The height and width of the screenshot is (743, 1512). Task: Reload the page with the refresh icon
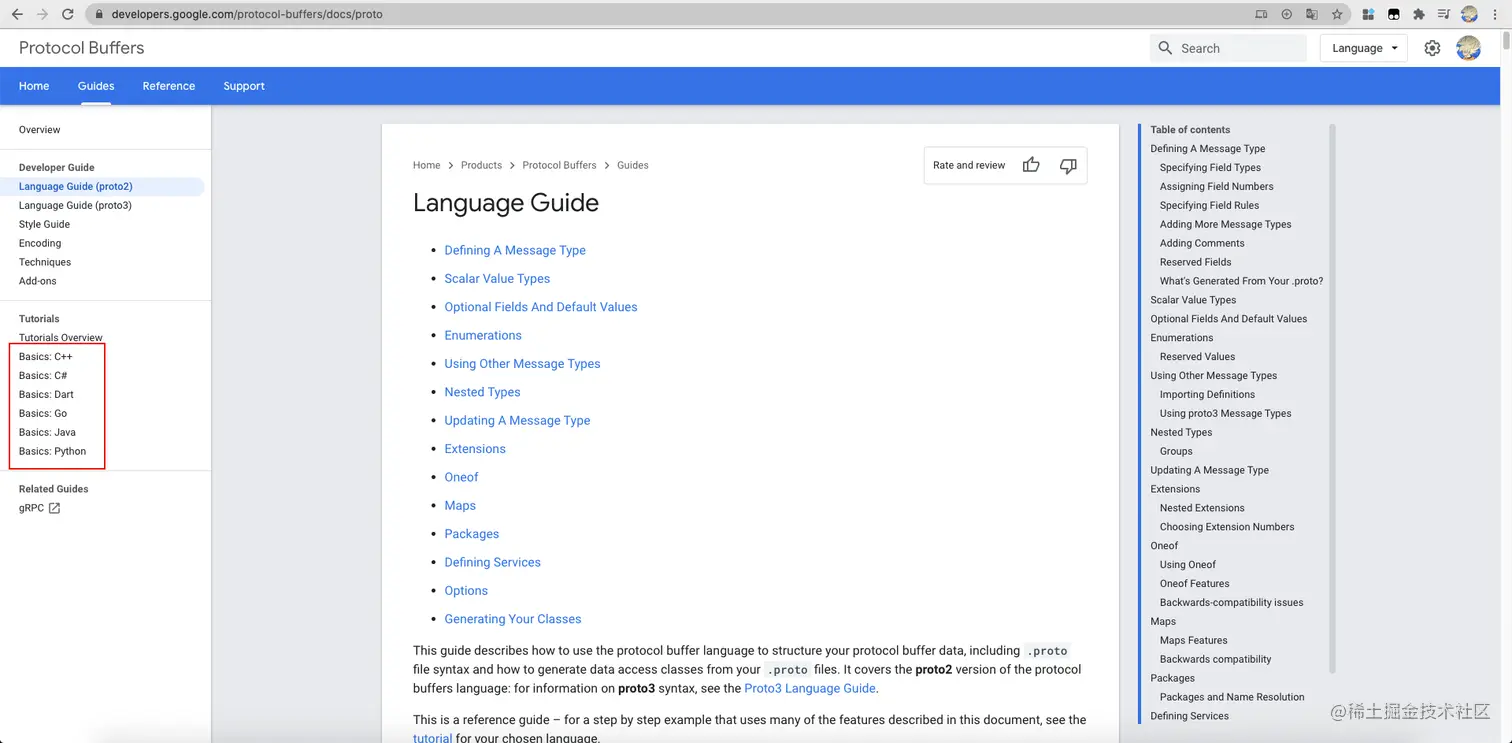[x=67, y=14]
